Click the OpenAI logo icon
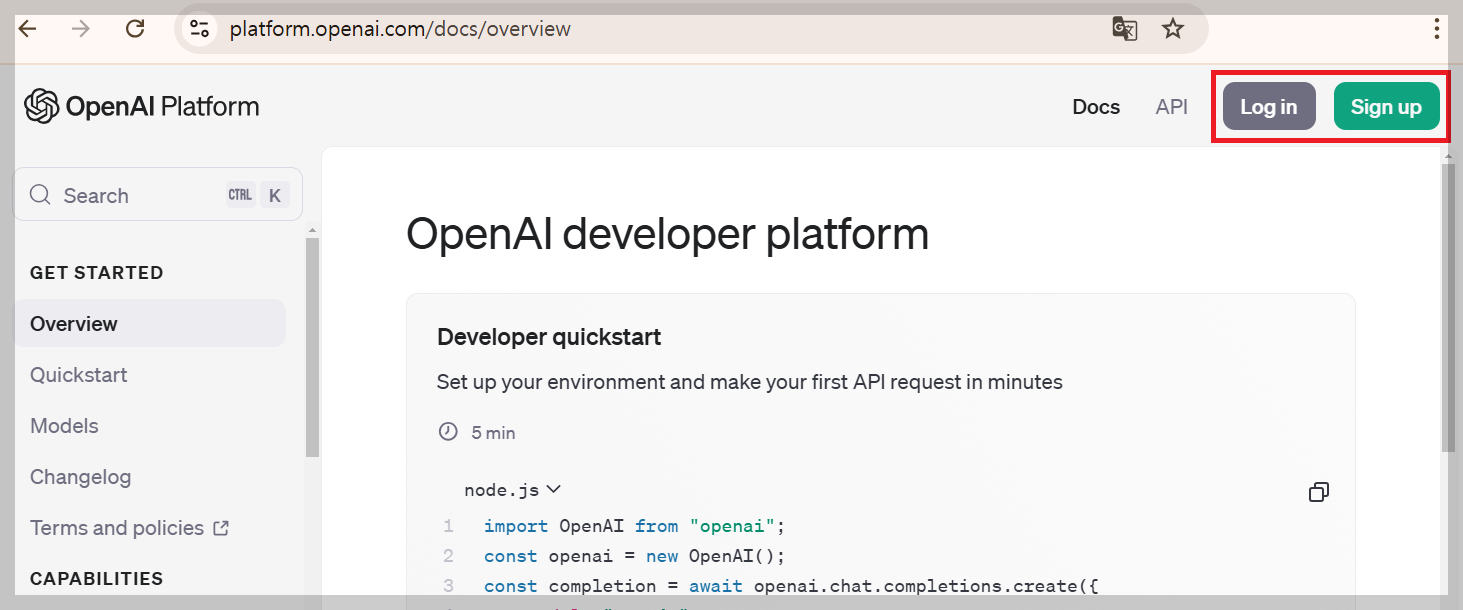The width and height of the screenshot is (1463, 610). [x=41, y=106]
